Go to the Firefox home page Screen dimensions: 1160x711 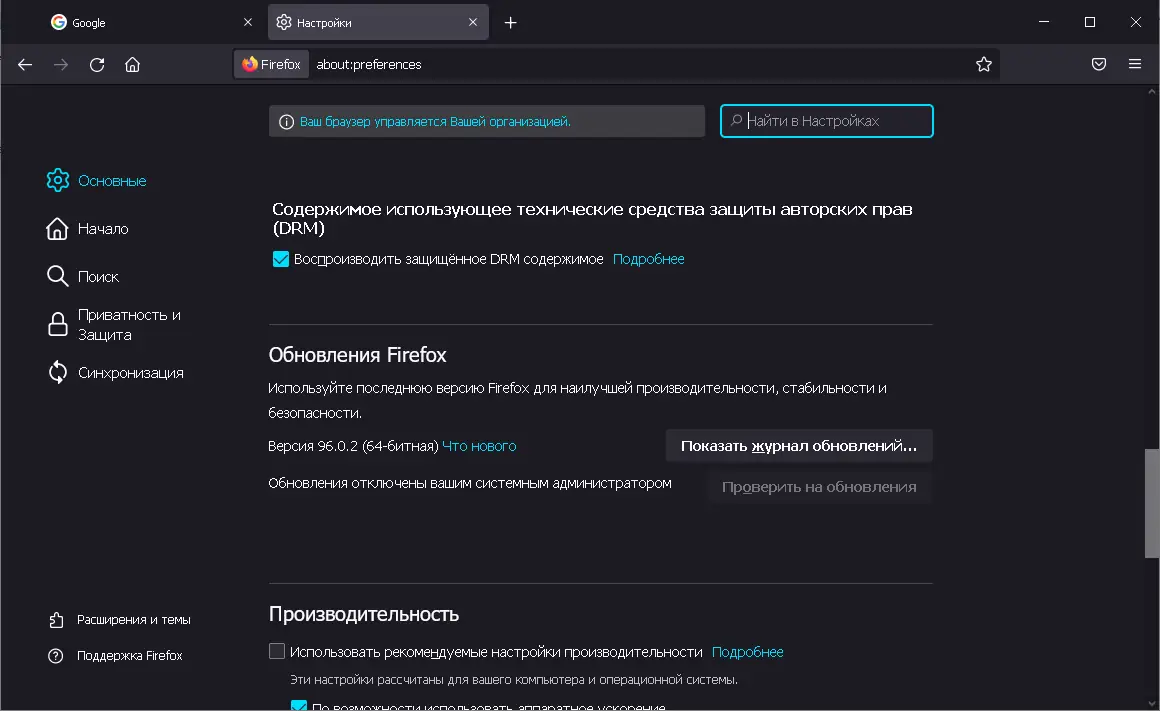132,64
